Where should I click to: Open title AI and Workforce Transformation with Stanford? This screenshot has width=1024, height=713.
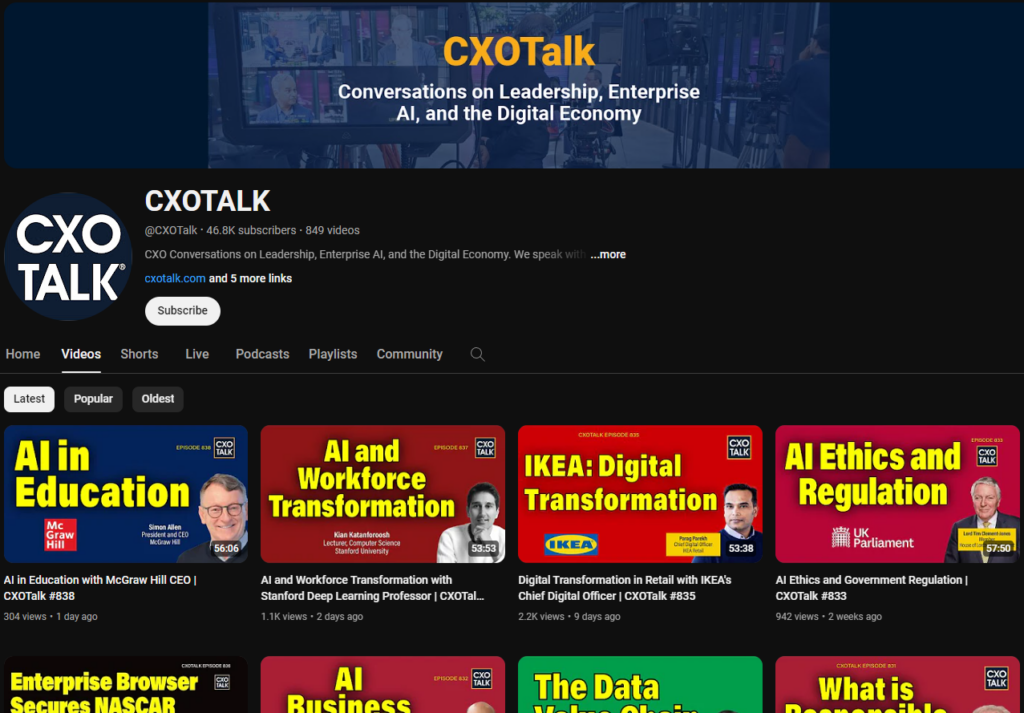pos(372,588)
